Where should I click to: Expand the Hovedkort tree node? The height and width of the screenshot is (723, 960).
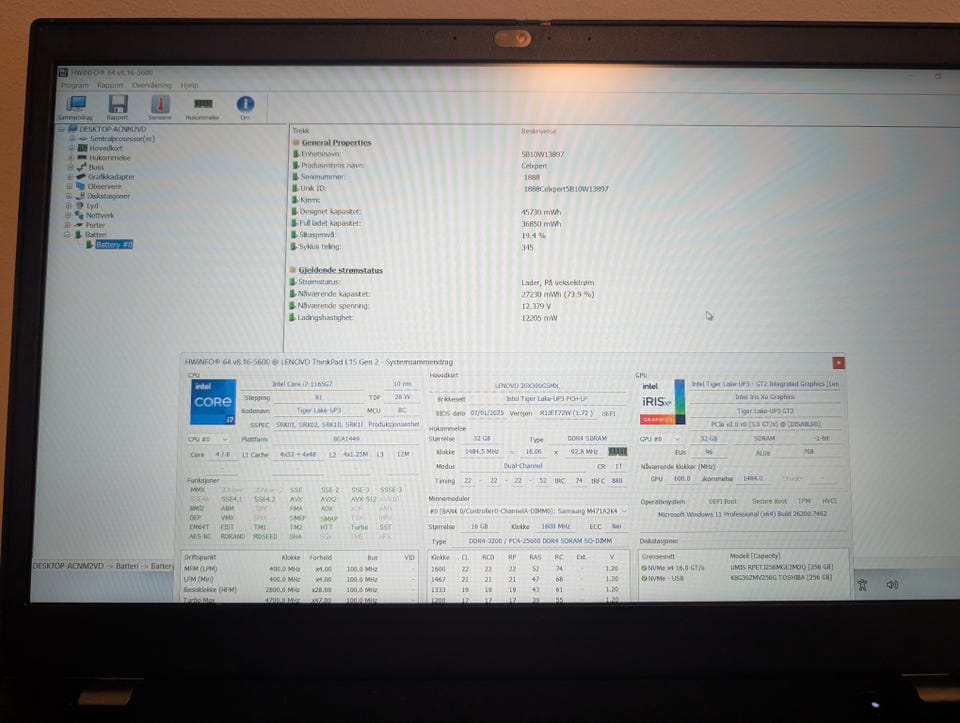point(71,148)
